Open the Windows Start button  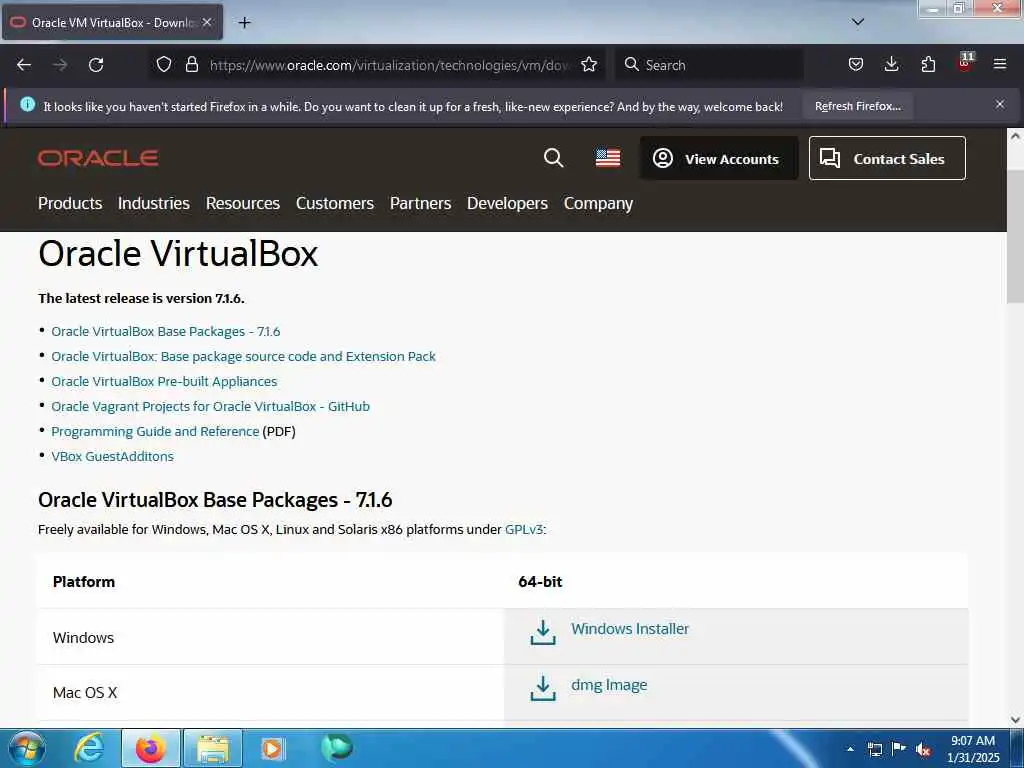27,748
